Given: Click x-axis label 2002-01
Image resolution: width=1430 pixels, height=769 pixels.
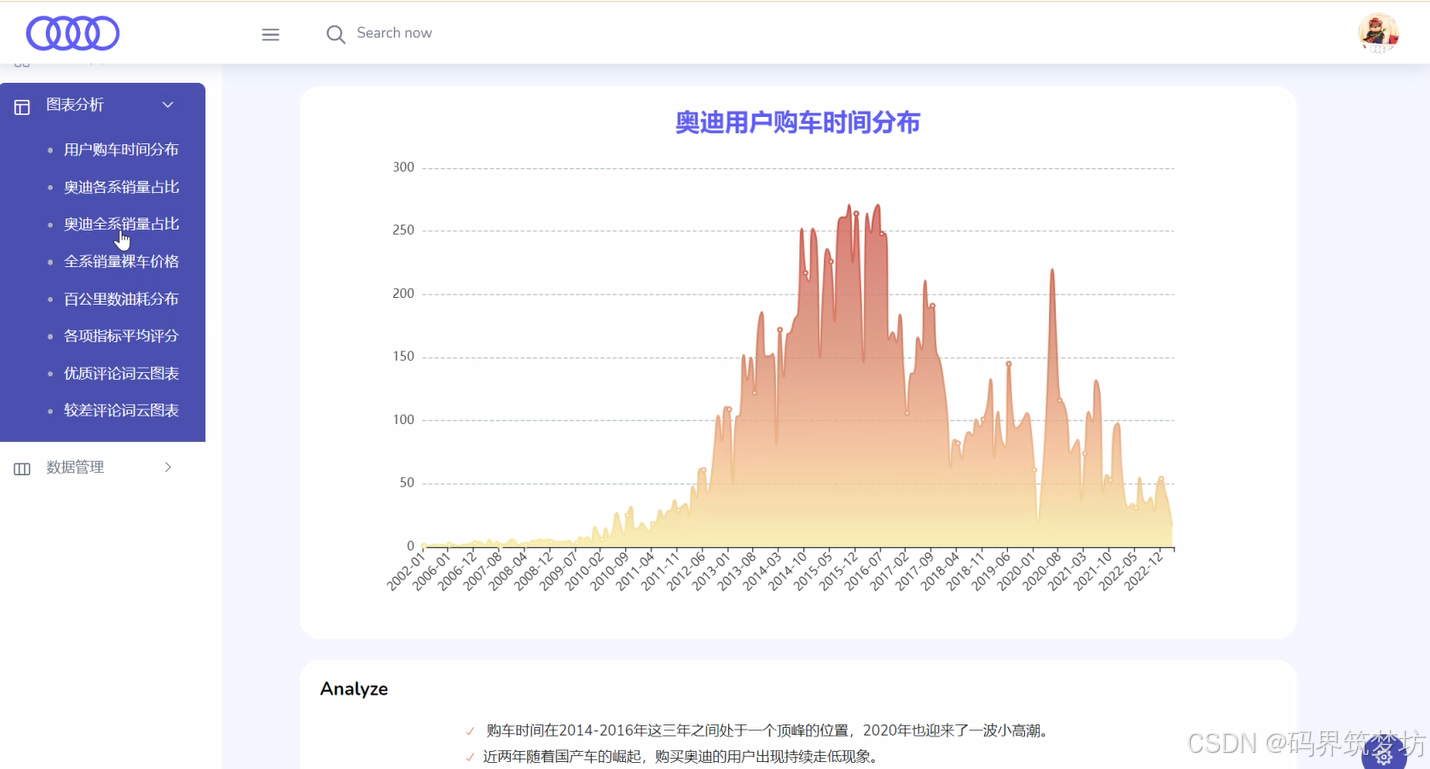Looking at the screenshot, I should [x=405, y=570].
